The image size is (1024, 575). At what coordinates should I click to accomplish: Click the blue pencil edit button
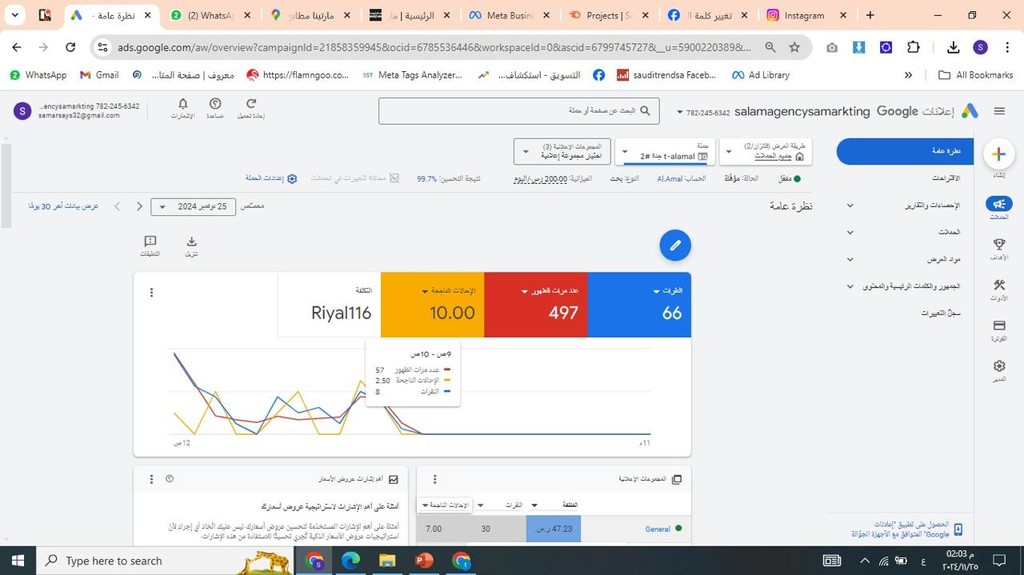675,246
